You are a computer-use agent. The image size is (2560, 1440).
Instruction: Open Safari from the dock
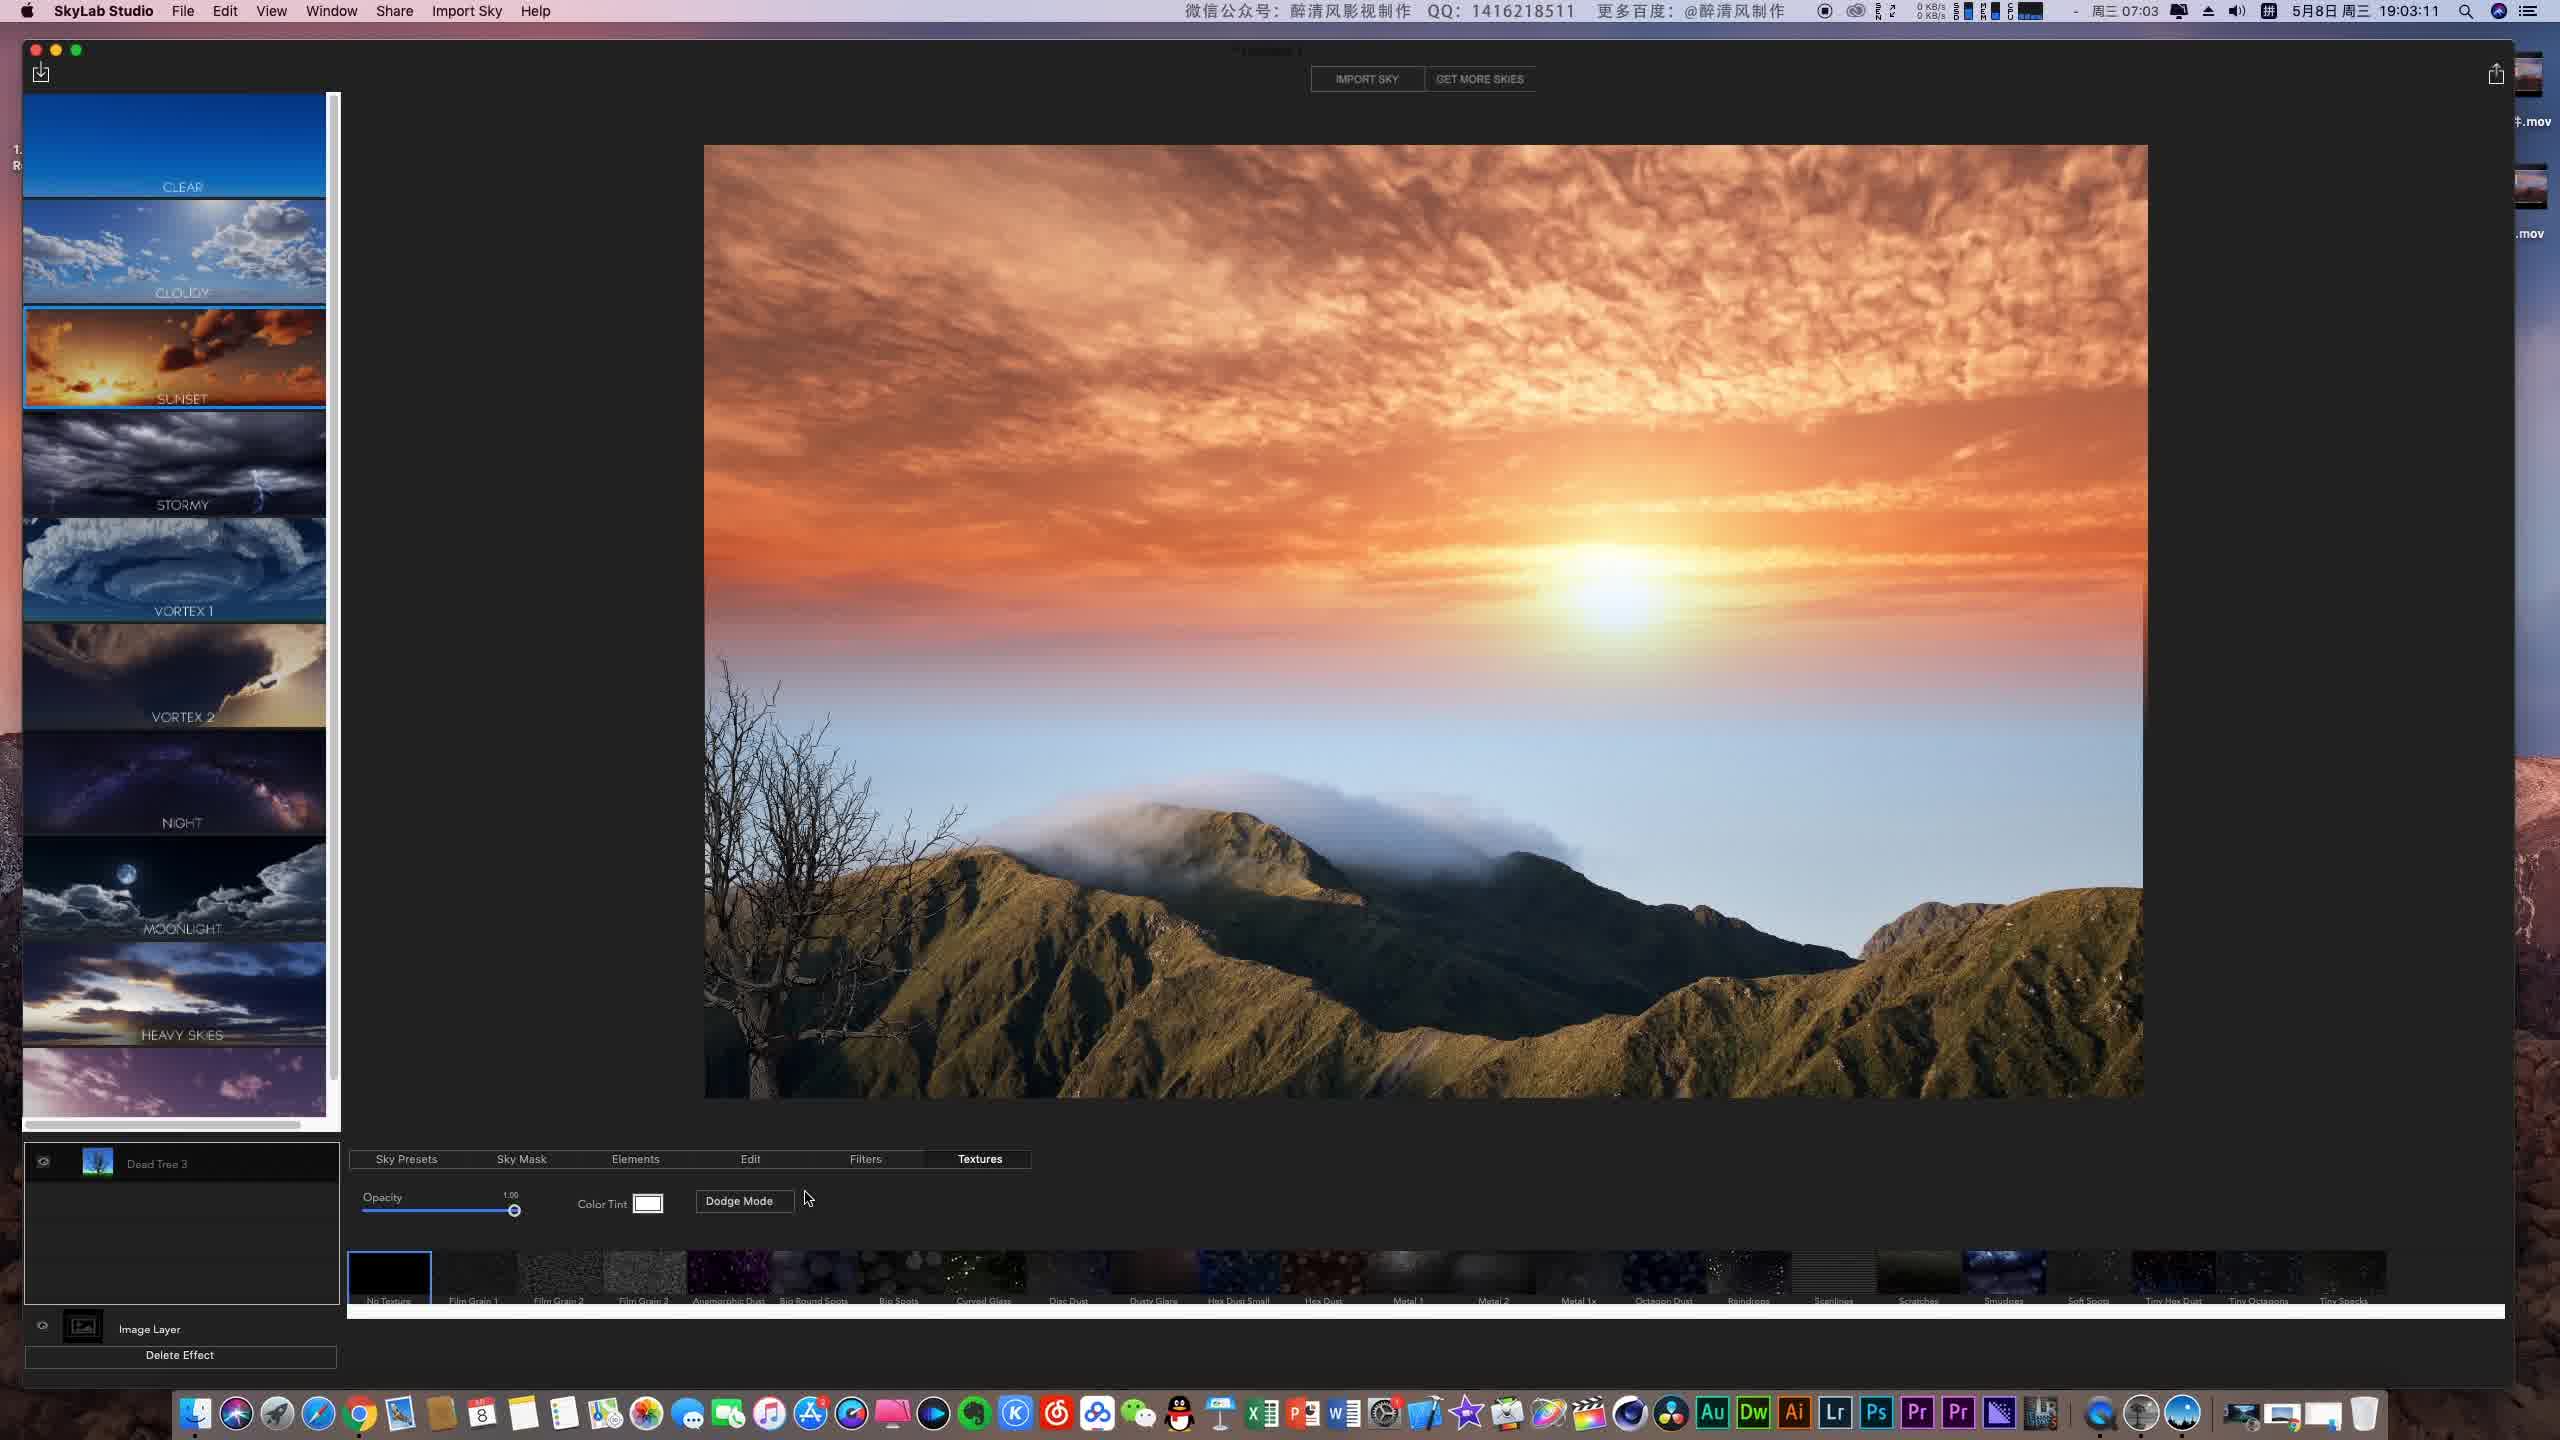(x=318, y=1413)
